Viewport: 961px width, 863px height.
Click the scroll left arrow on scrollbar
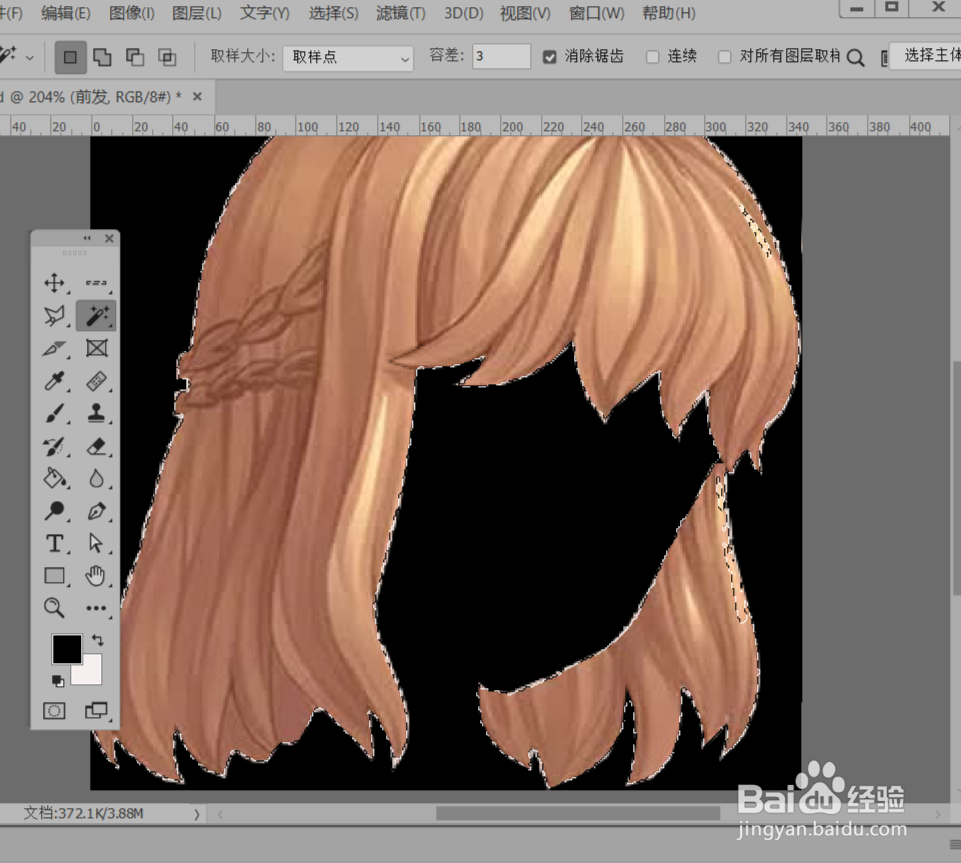pyautogui.click(x=220, y=815)
